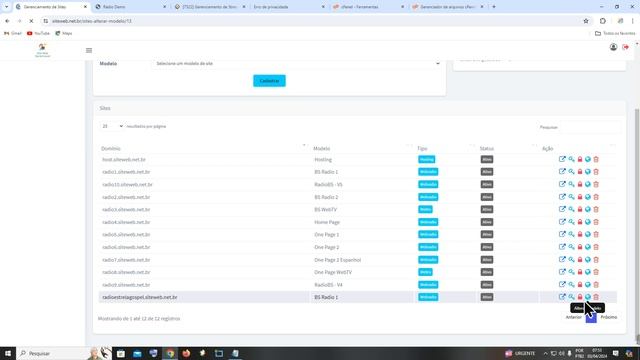The width and height of the screenshot is (640, 360).
Task: Delete radio10.siteweb.net.br with trash icon
Action: (x=596, y=184)
